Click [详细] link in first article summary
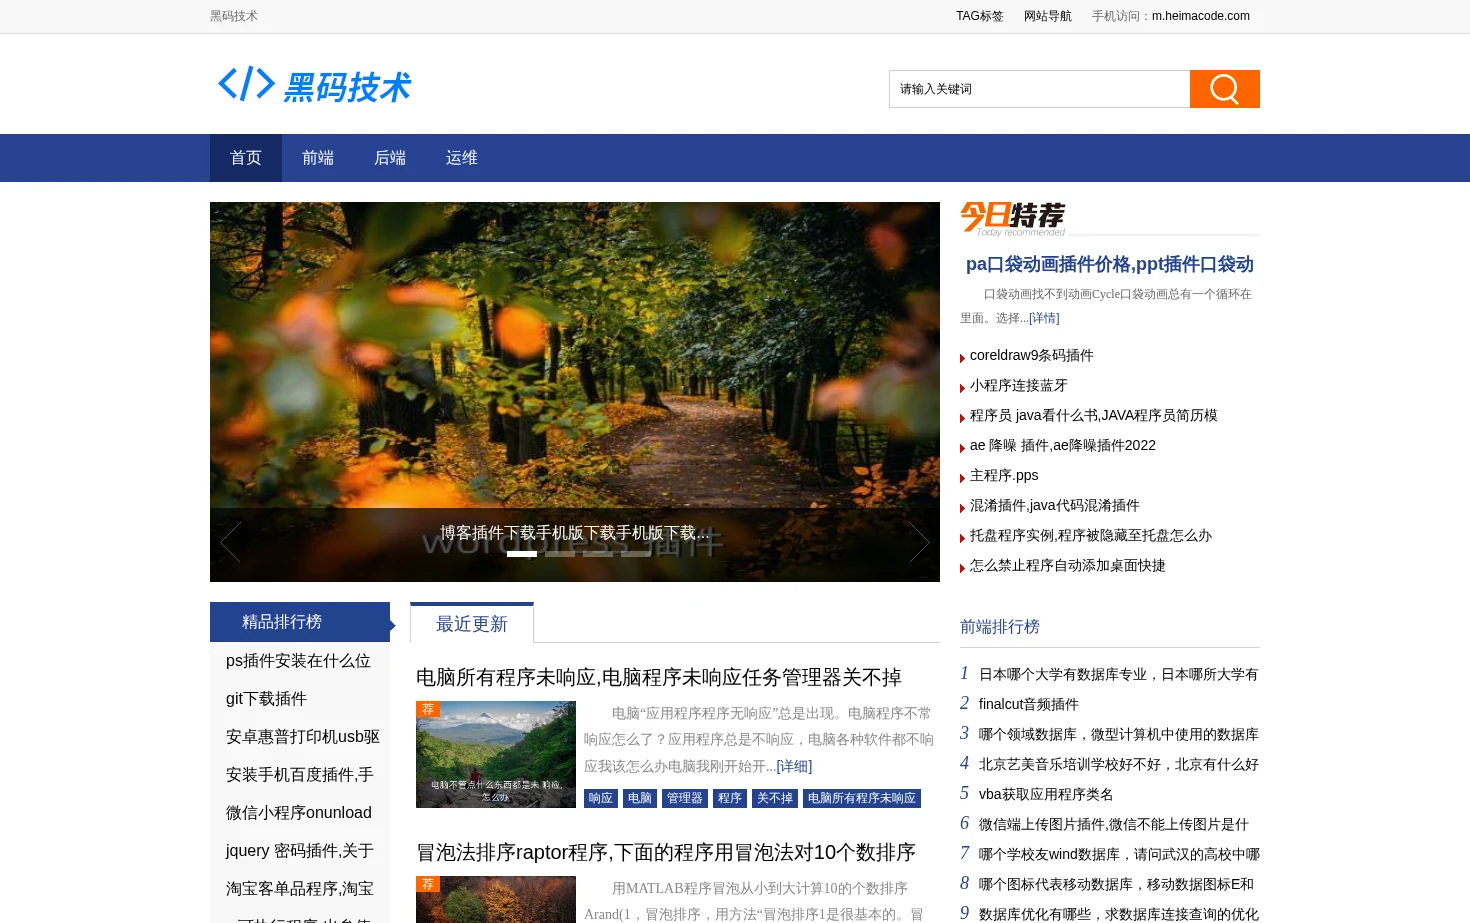The height and width of the screenshot is (923, 1470). point(794,766)
